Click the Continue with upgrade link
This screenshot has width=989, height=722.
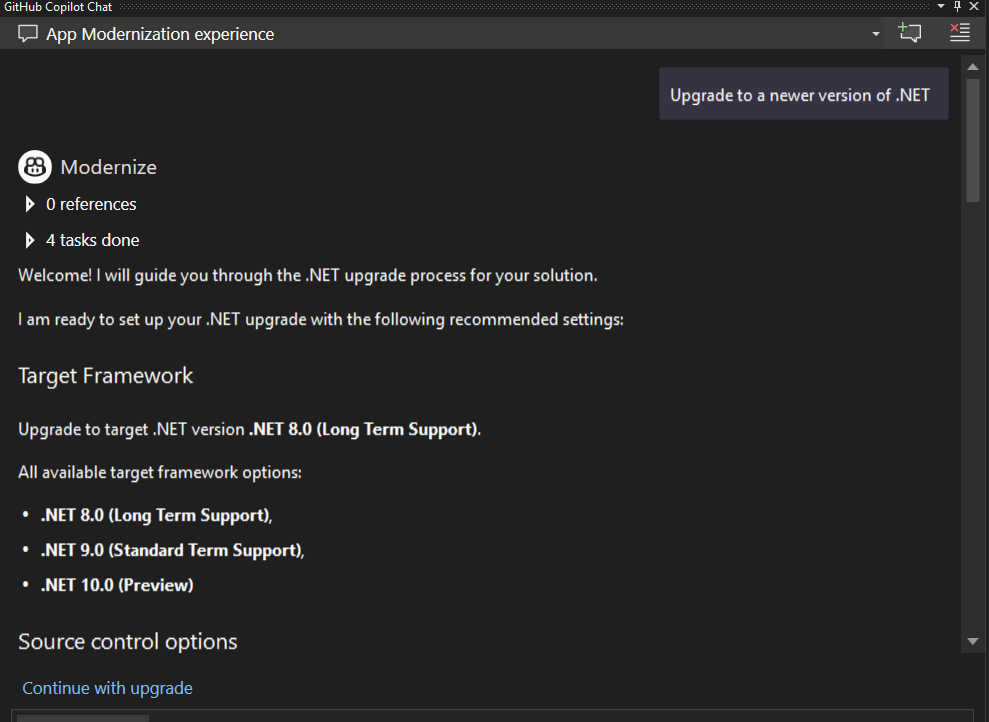click(x=107, y=688)
